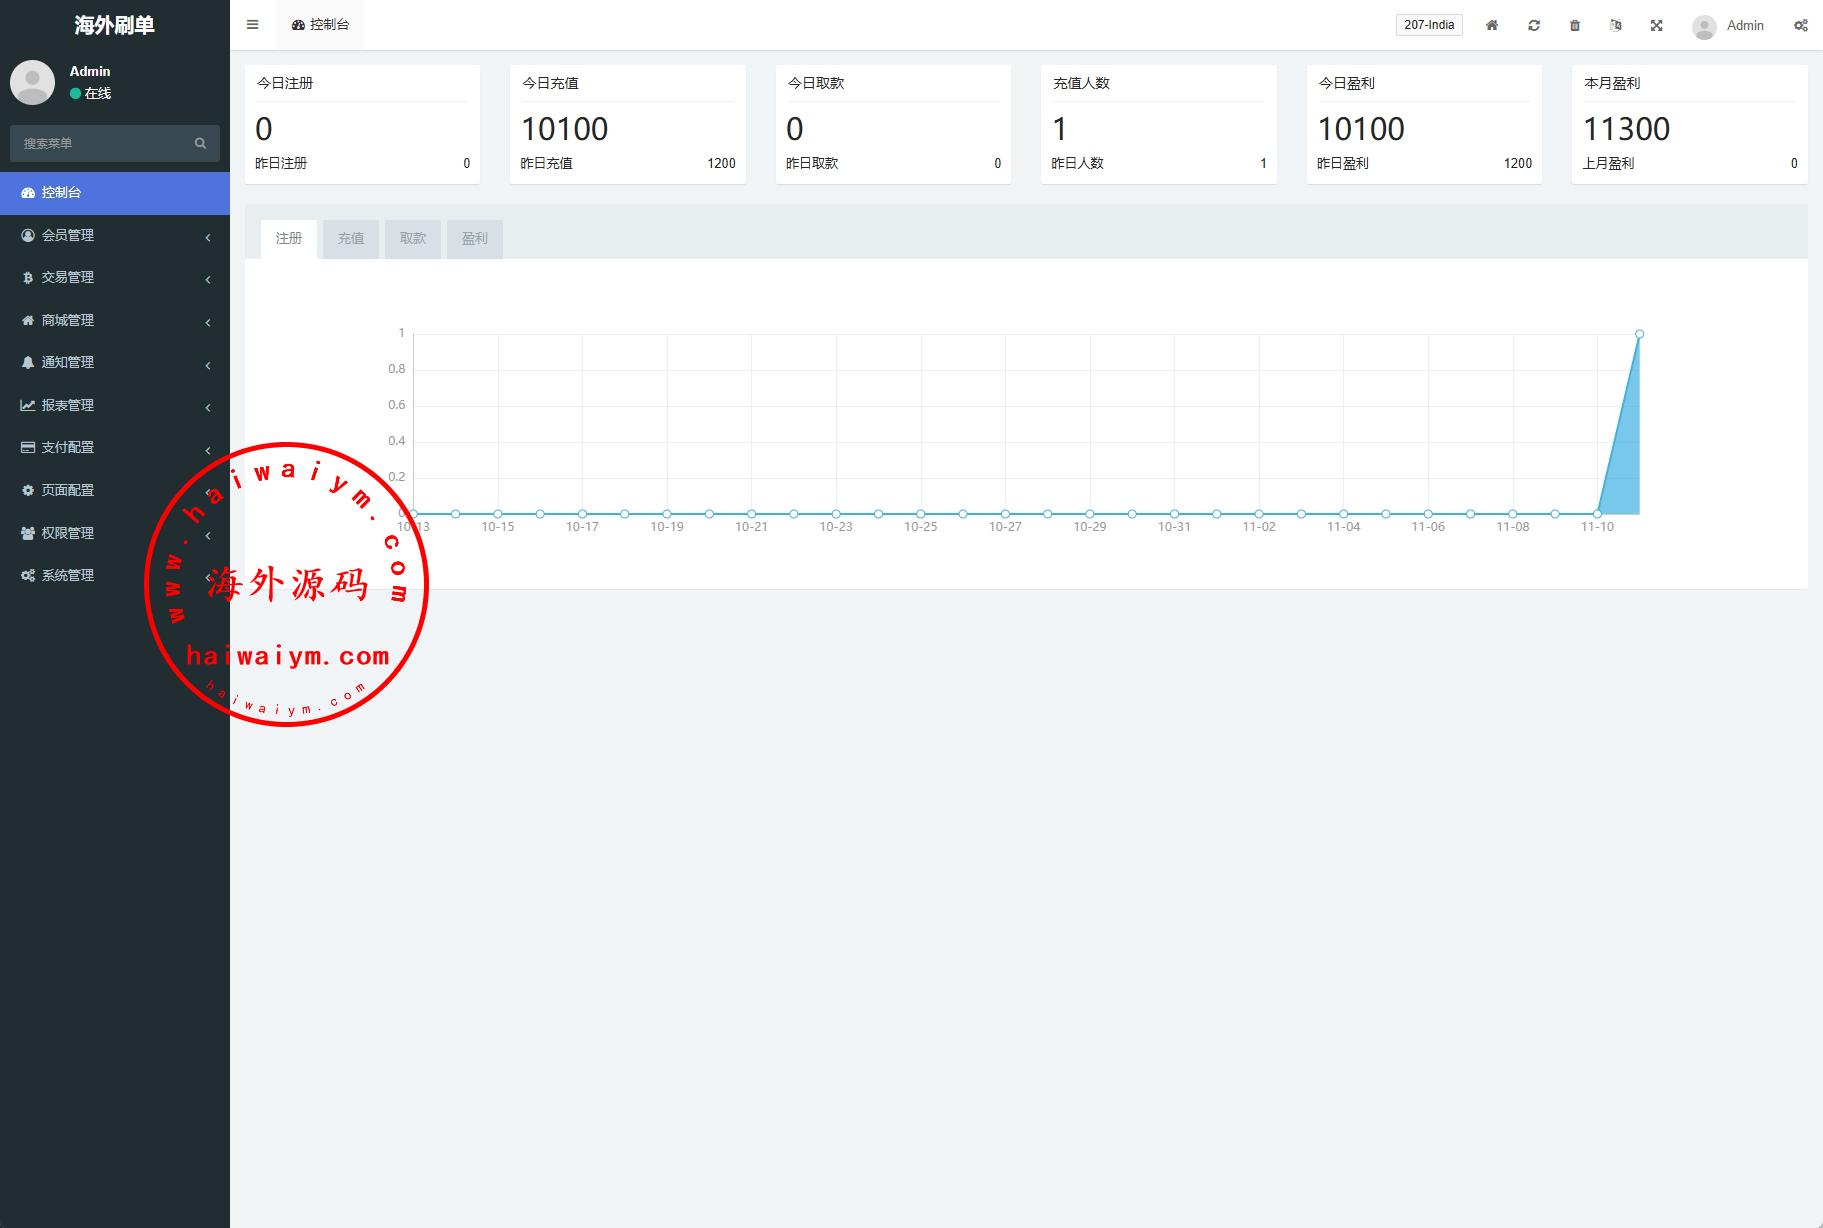Click the home icon in top bar

[x=1491, y=25]
